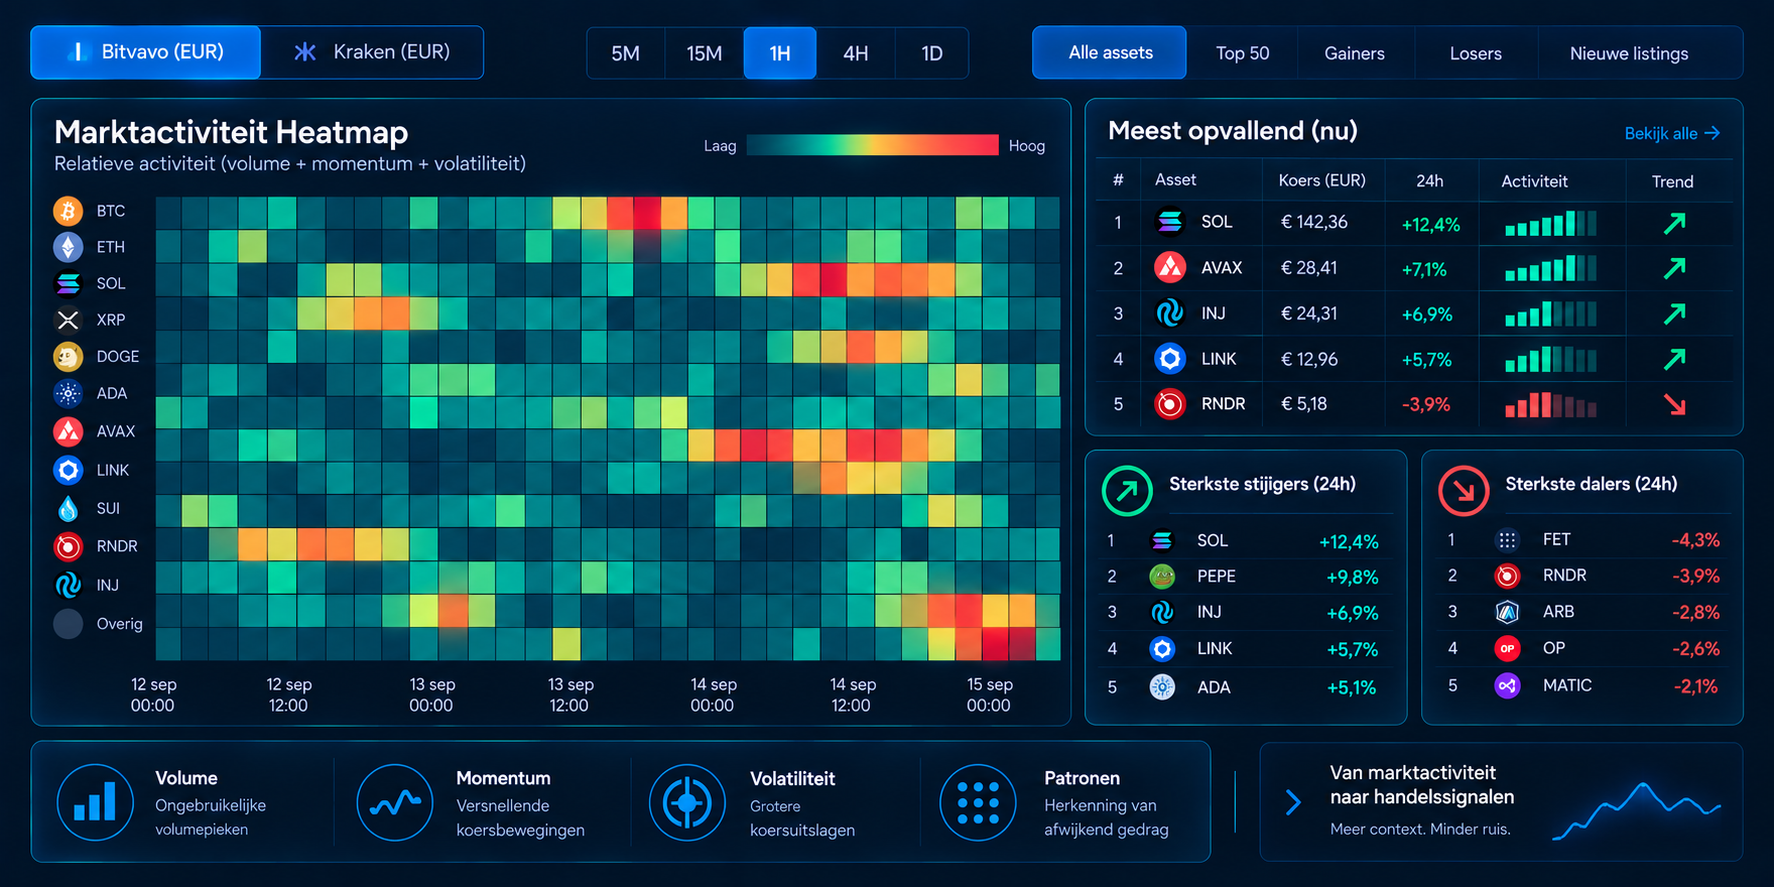
Task: Click the -4,3% value for FET
Action: (x=1696, y=540)
